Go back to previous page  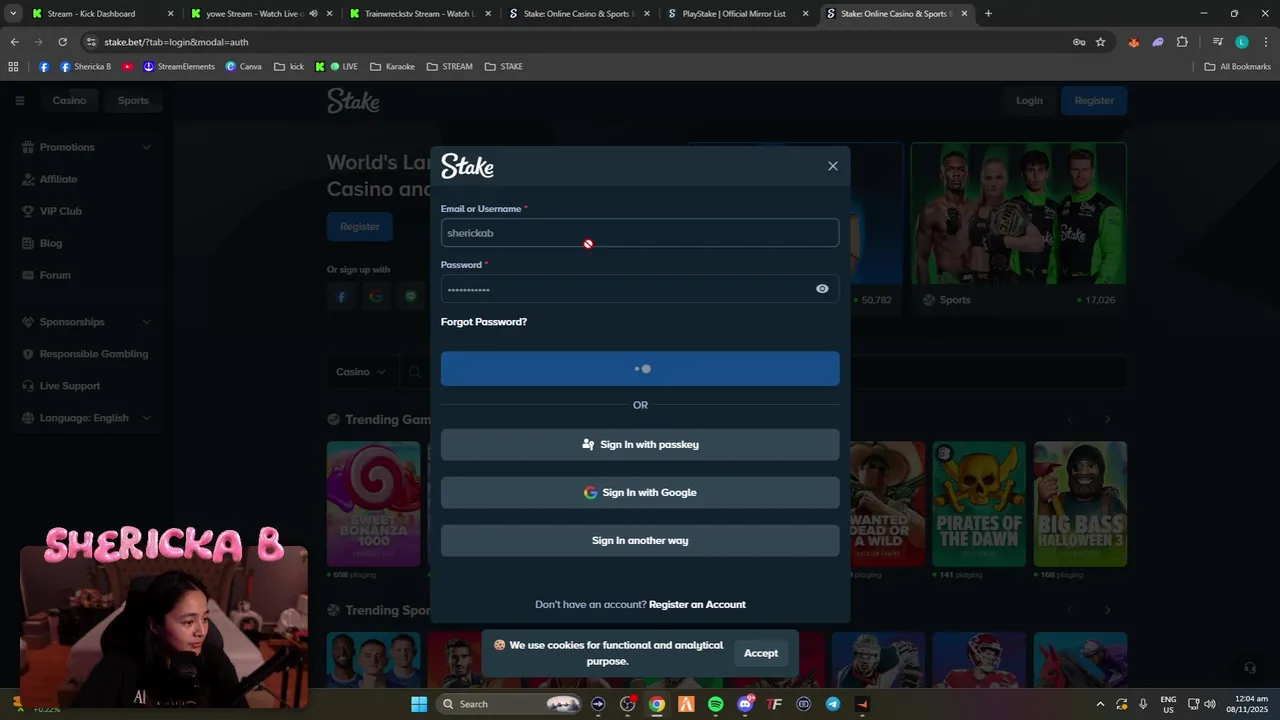[x=14, y=42]
